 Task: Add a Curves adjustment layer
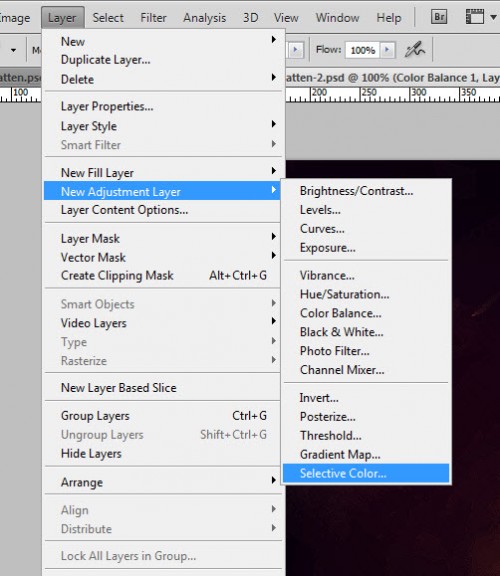366,229
